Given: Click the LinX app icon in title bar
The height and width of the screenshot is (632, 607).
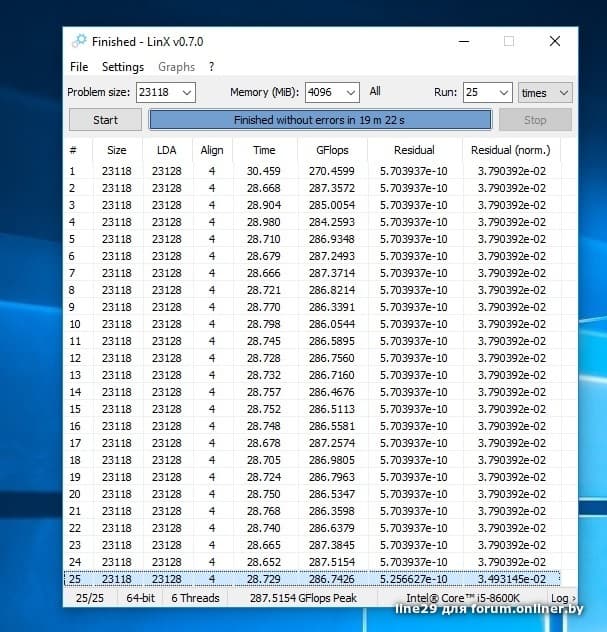Looking at the screenshot, I should pos(79,41).
